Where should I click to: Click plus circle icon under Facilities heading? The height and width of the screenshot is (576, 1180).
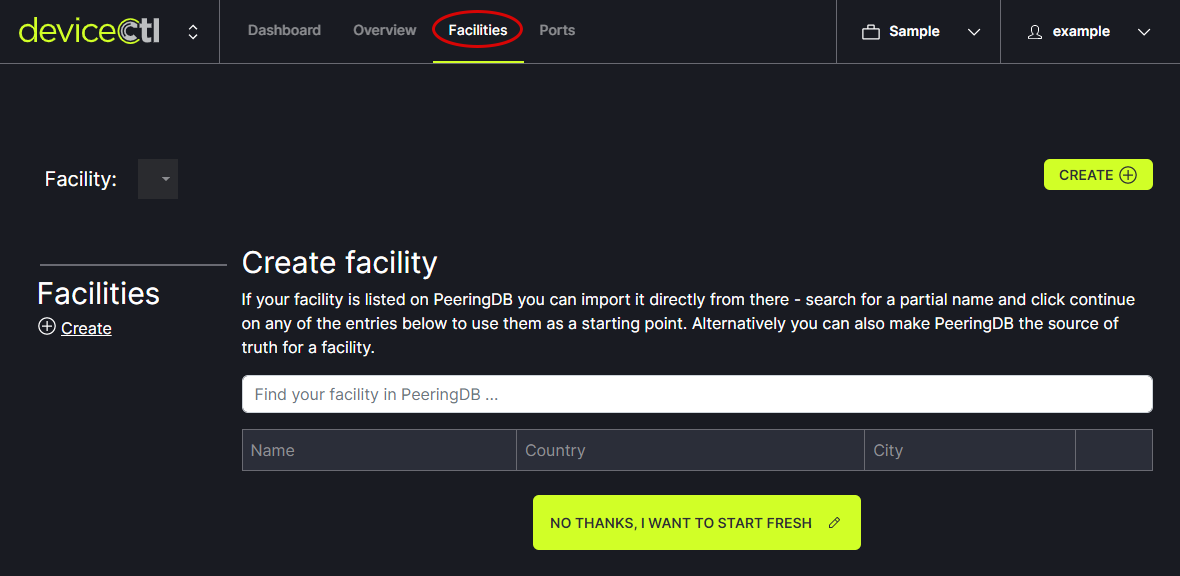tap(46, 326)
